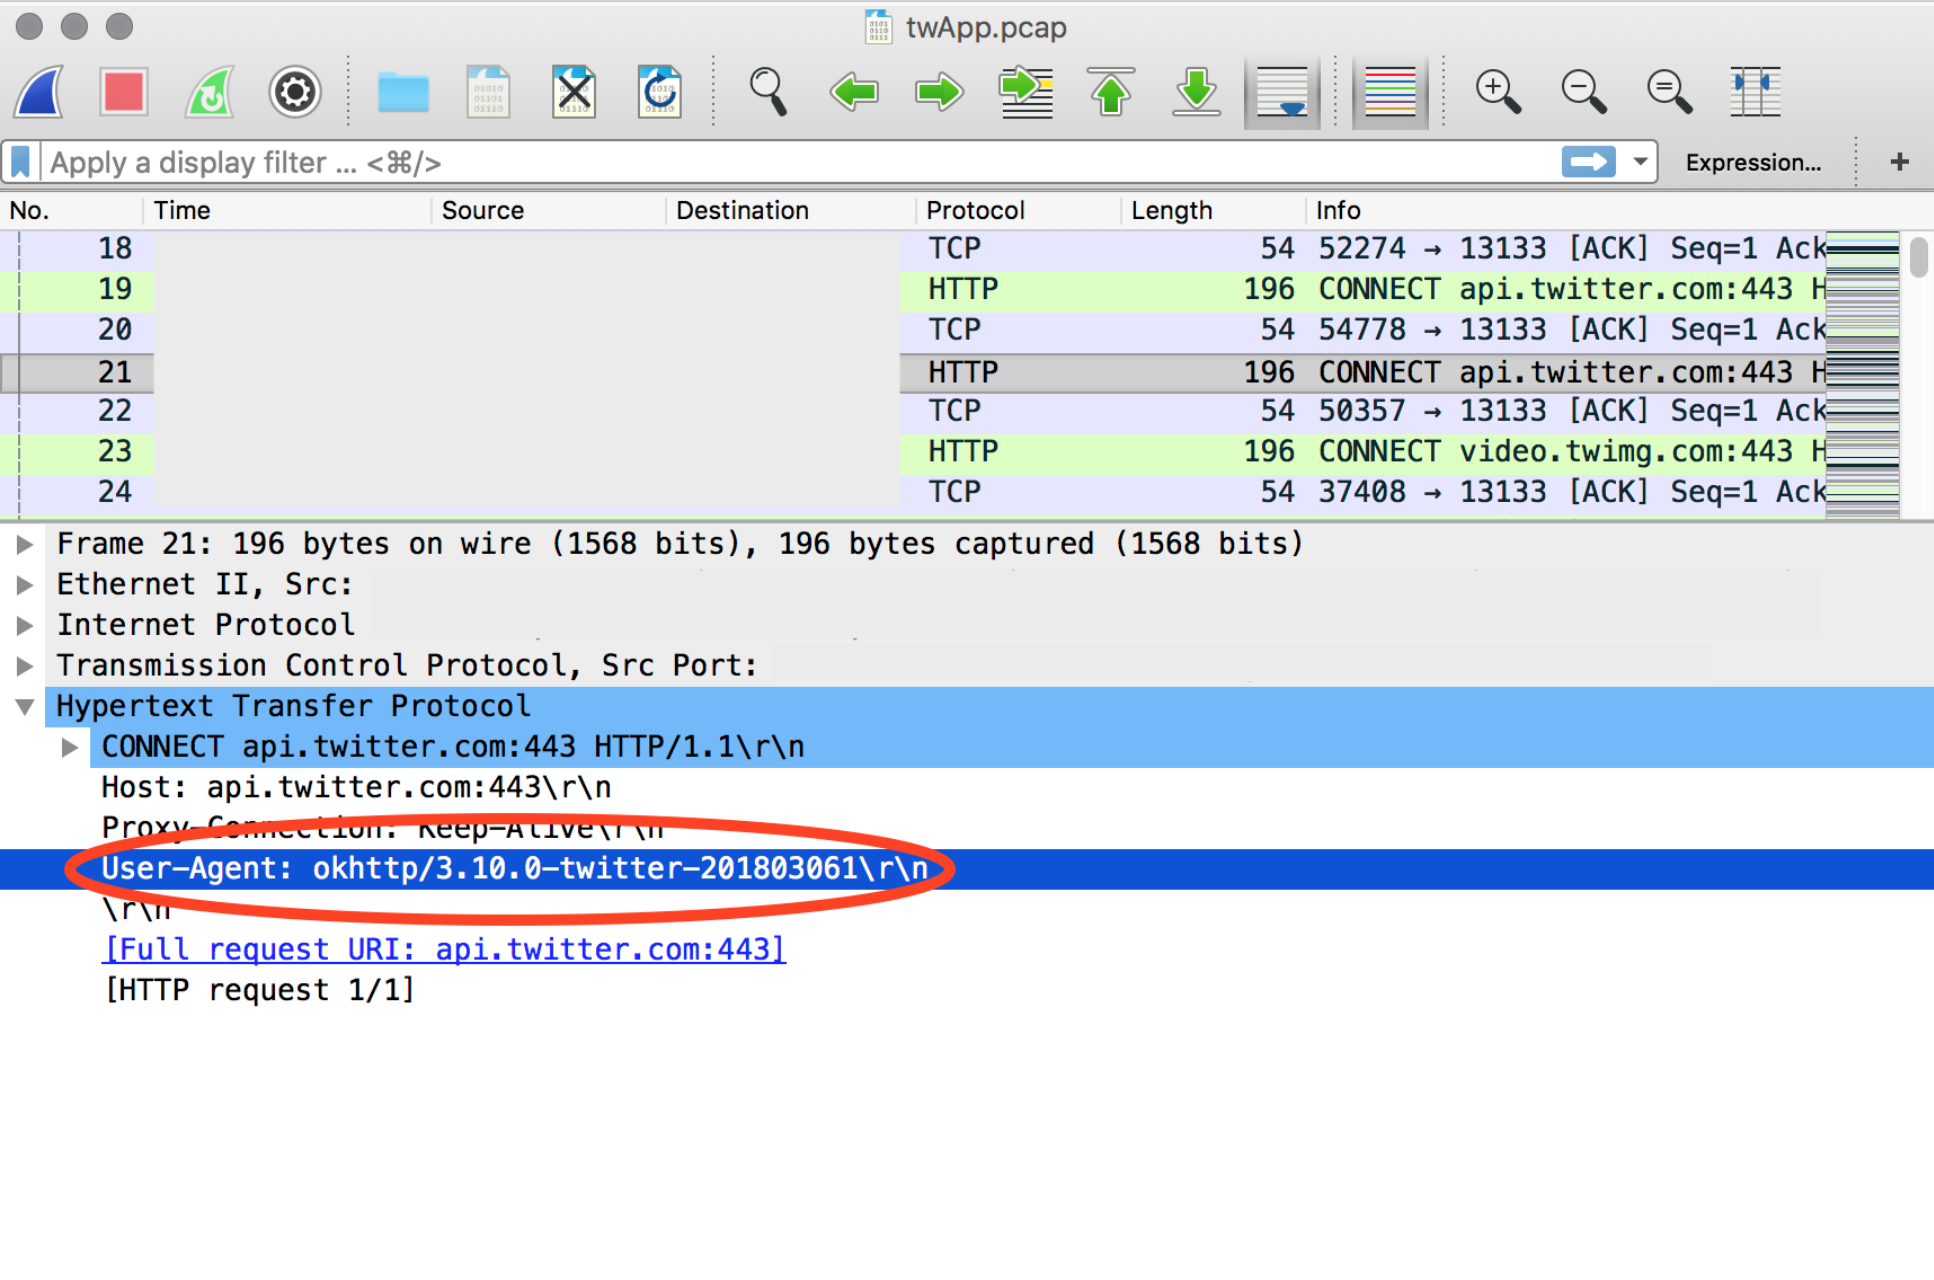This screenshot has height=1280, width=1934.
Task: Open capture options gear icon
Action: (x=295, y=92)
